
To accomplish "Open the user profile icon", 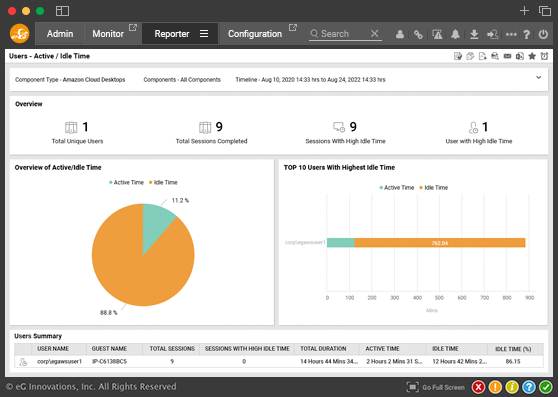I will point(400,34).
